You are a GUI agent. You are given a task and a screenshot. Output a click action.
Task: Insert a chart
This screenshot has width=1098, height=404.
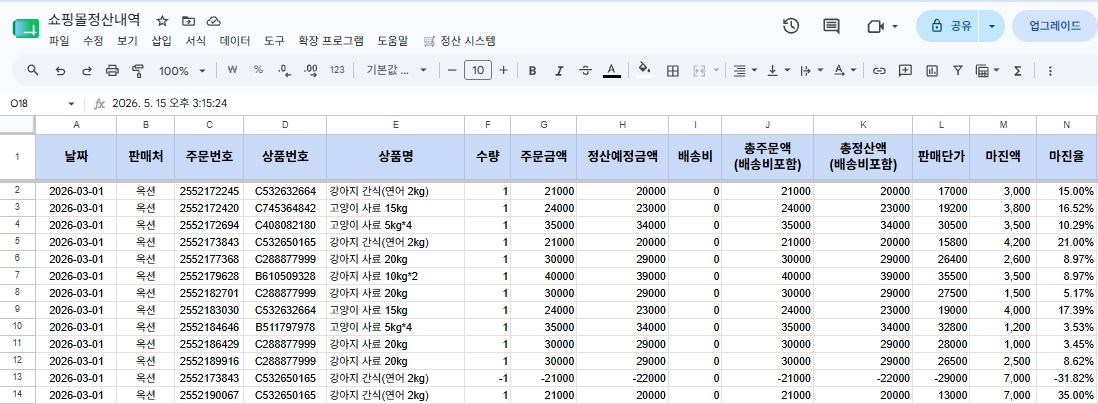[932, 70]
